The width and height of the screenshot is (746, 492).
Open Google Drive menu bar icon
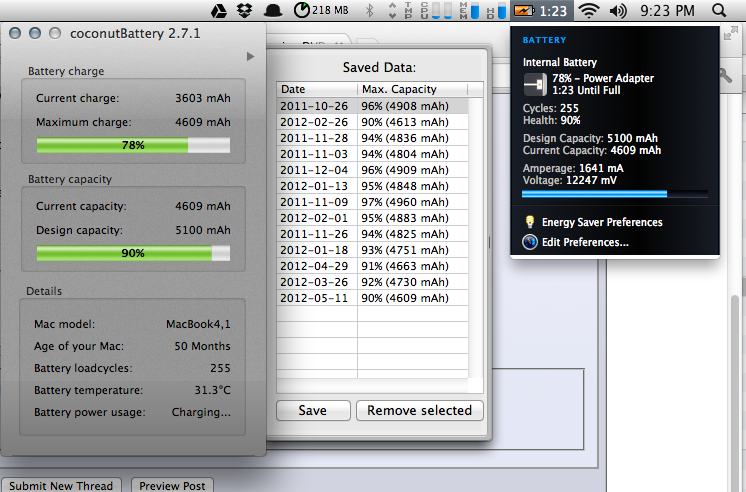(218, 10)
